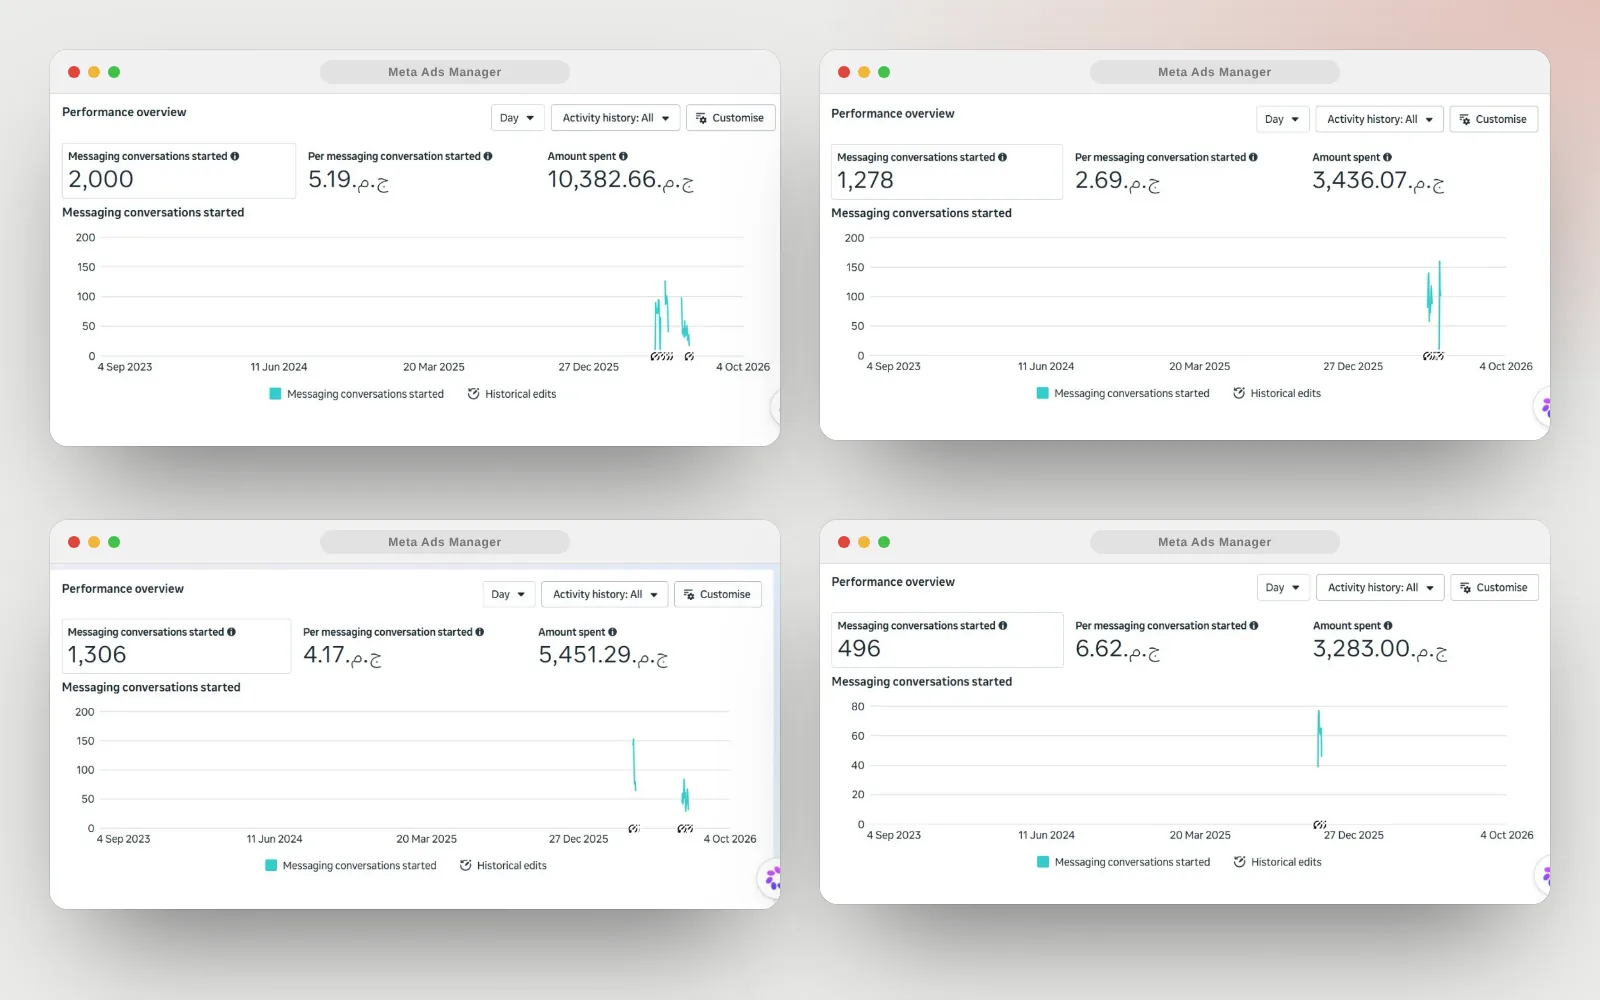Screen dimensions: 1600x1000
Task: Click info icon beside Per messaging conversation started 6.62
Action: [x=1254, y=625]
